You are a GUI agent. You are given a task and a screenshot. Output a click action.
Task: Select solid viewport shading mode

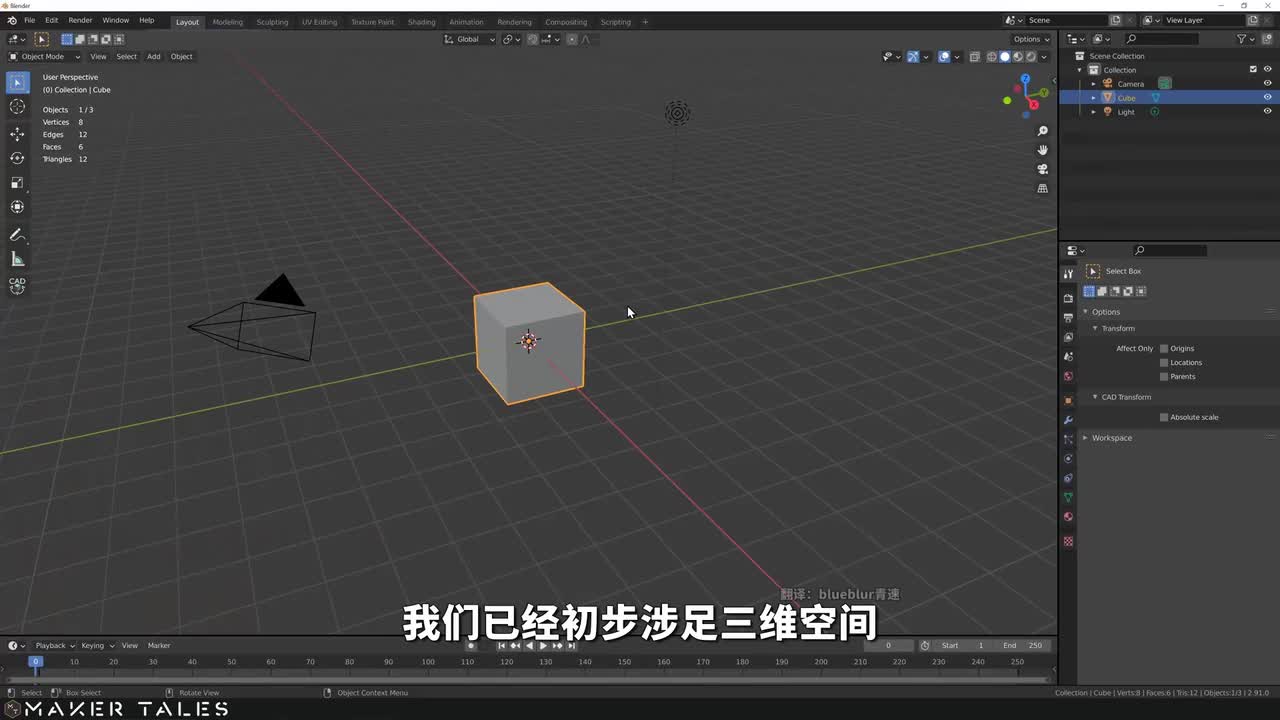click(1005, 56)
